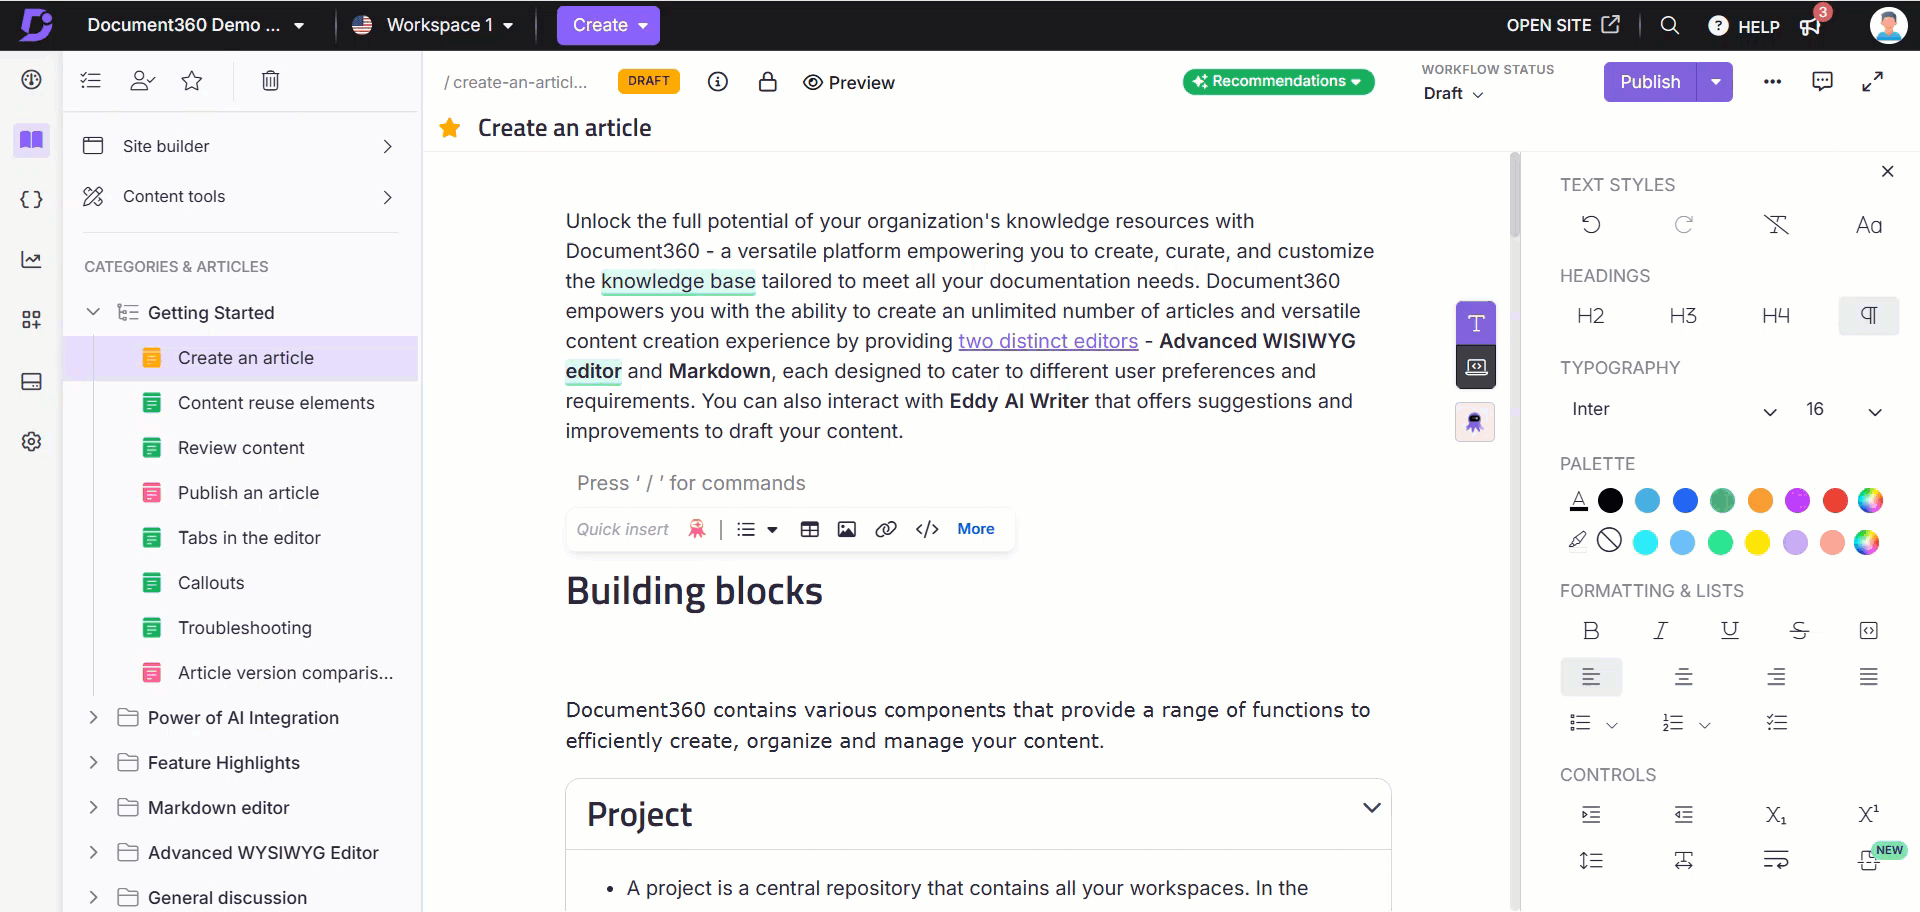
Task: Click the trash icon in sidebar toolbar
Action: 270,81
